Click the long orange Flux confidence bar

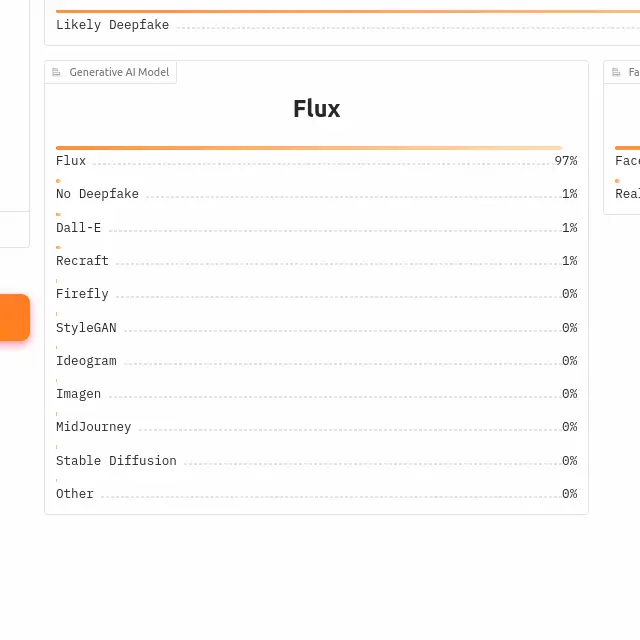coord(309,148)
